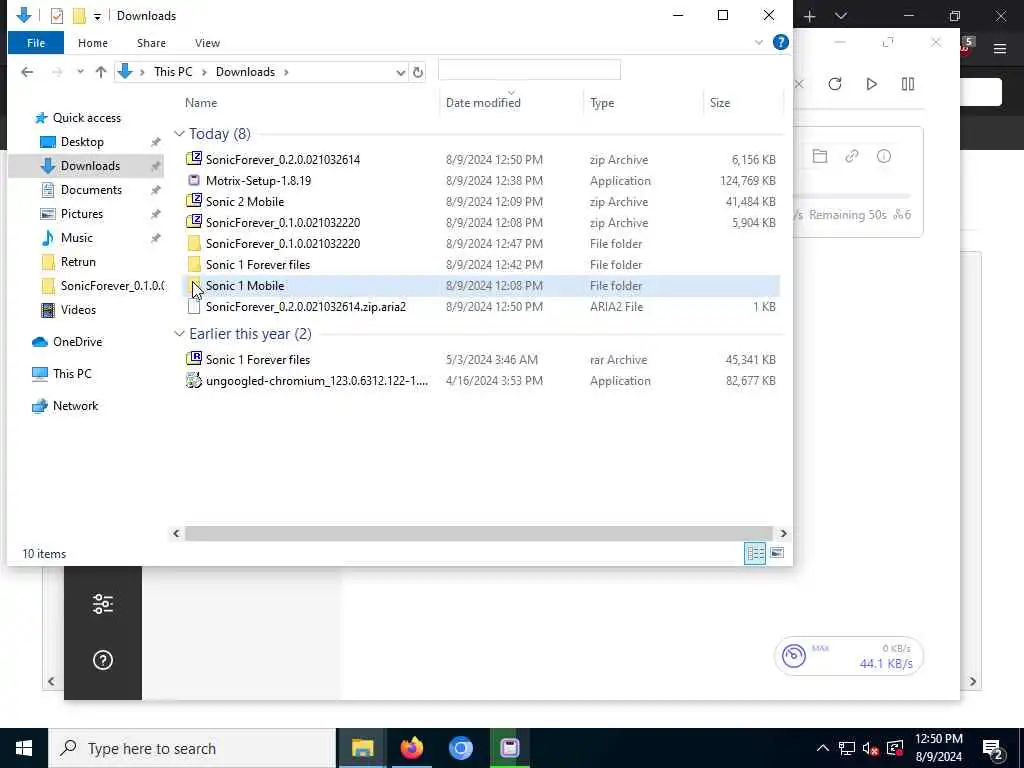Viewport: 1024px width, 768px height.
Task: Open the File ribbon tab
Action: [x=36, y=43]
